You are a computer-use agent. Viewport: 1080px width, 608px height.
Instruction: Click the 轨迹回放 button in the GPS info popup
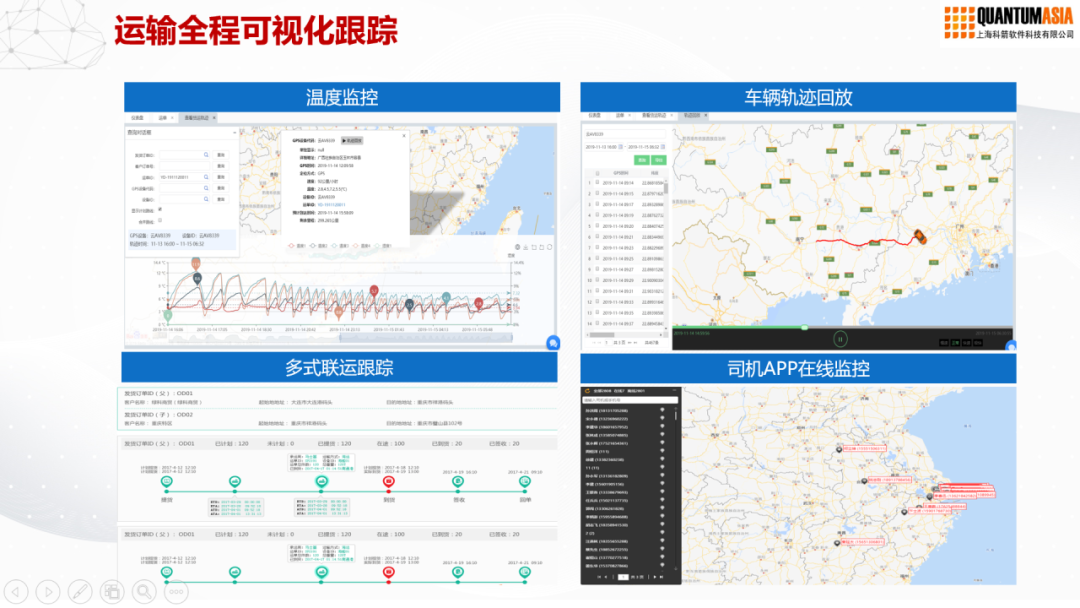[351, 138]
